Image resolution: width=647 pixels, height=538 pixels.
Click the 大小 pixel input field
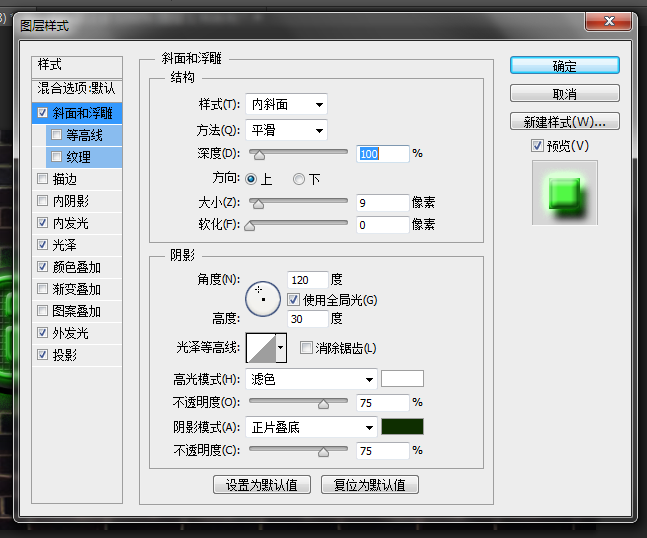point(382,202)
